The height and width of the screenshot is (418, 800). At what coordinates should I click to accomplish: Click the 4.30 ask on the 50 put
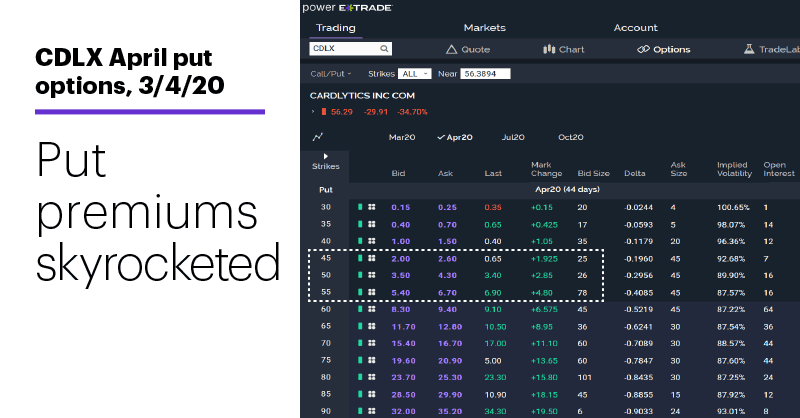[x=447, y=276]
